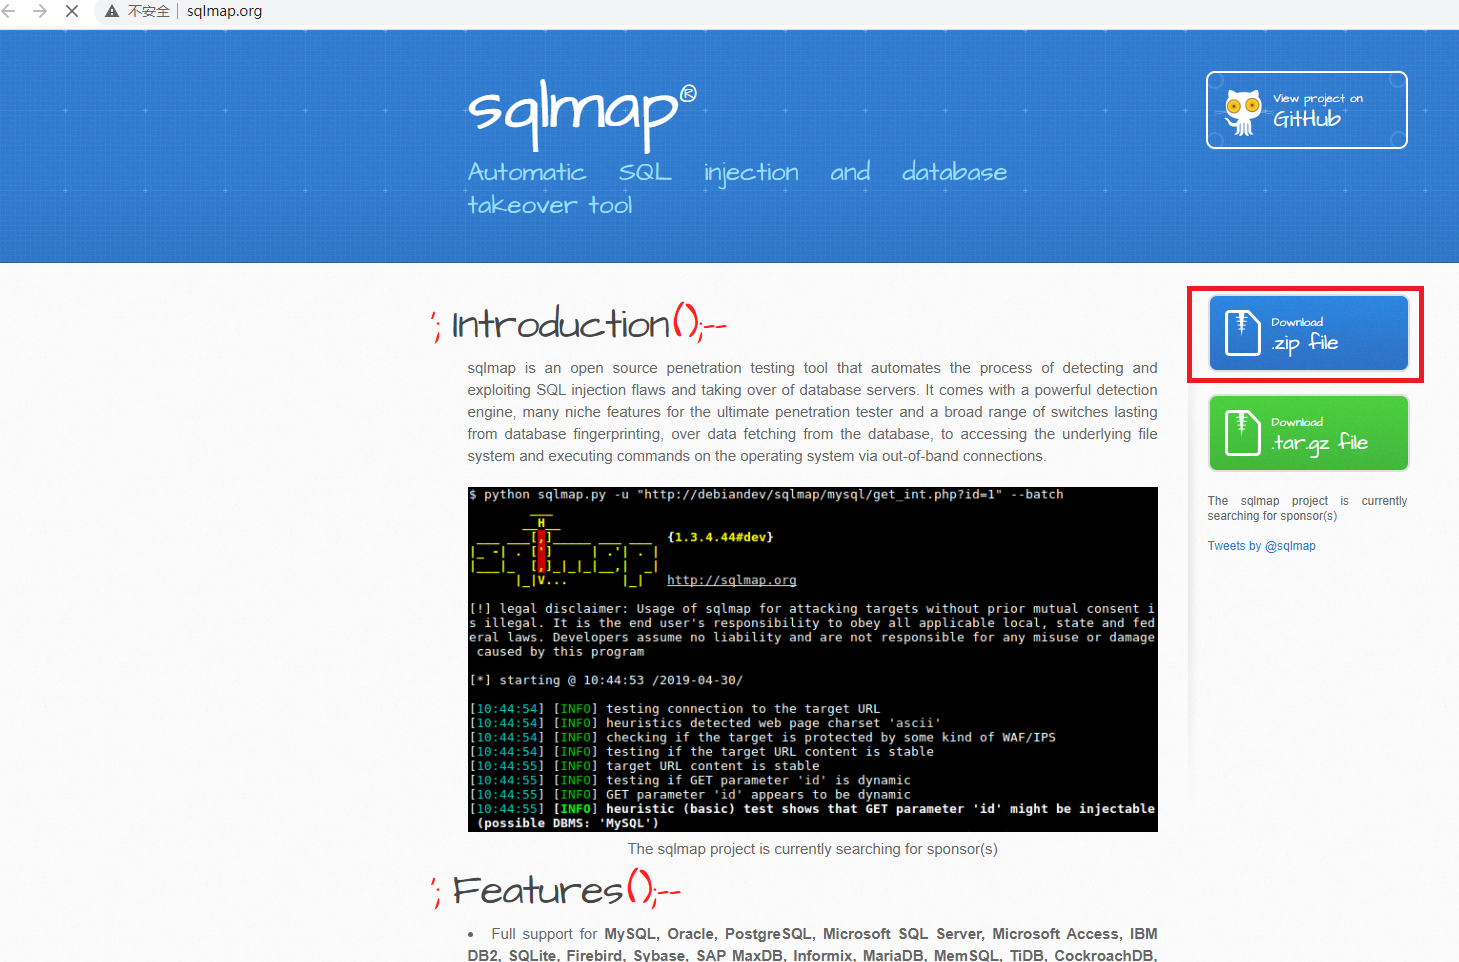Download the .tar.gz file

pyautogui.click(x=1308, y=433)
